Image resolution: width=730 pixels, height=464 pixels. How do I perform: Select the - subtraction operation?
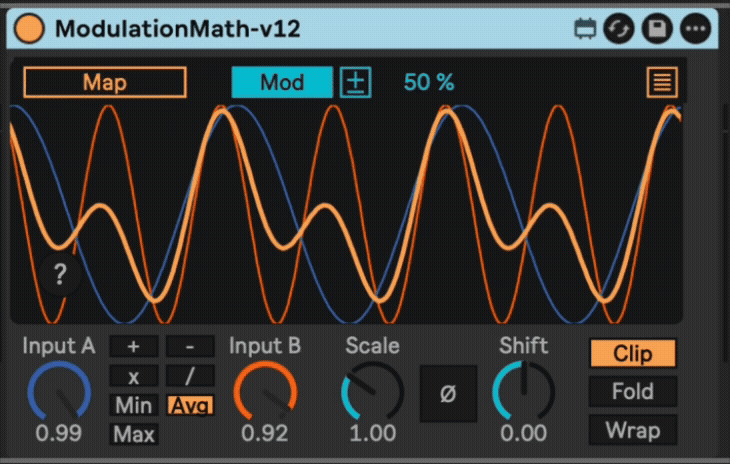coord(190,346)
